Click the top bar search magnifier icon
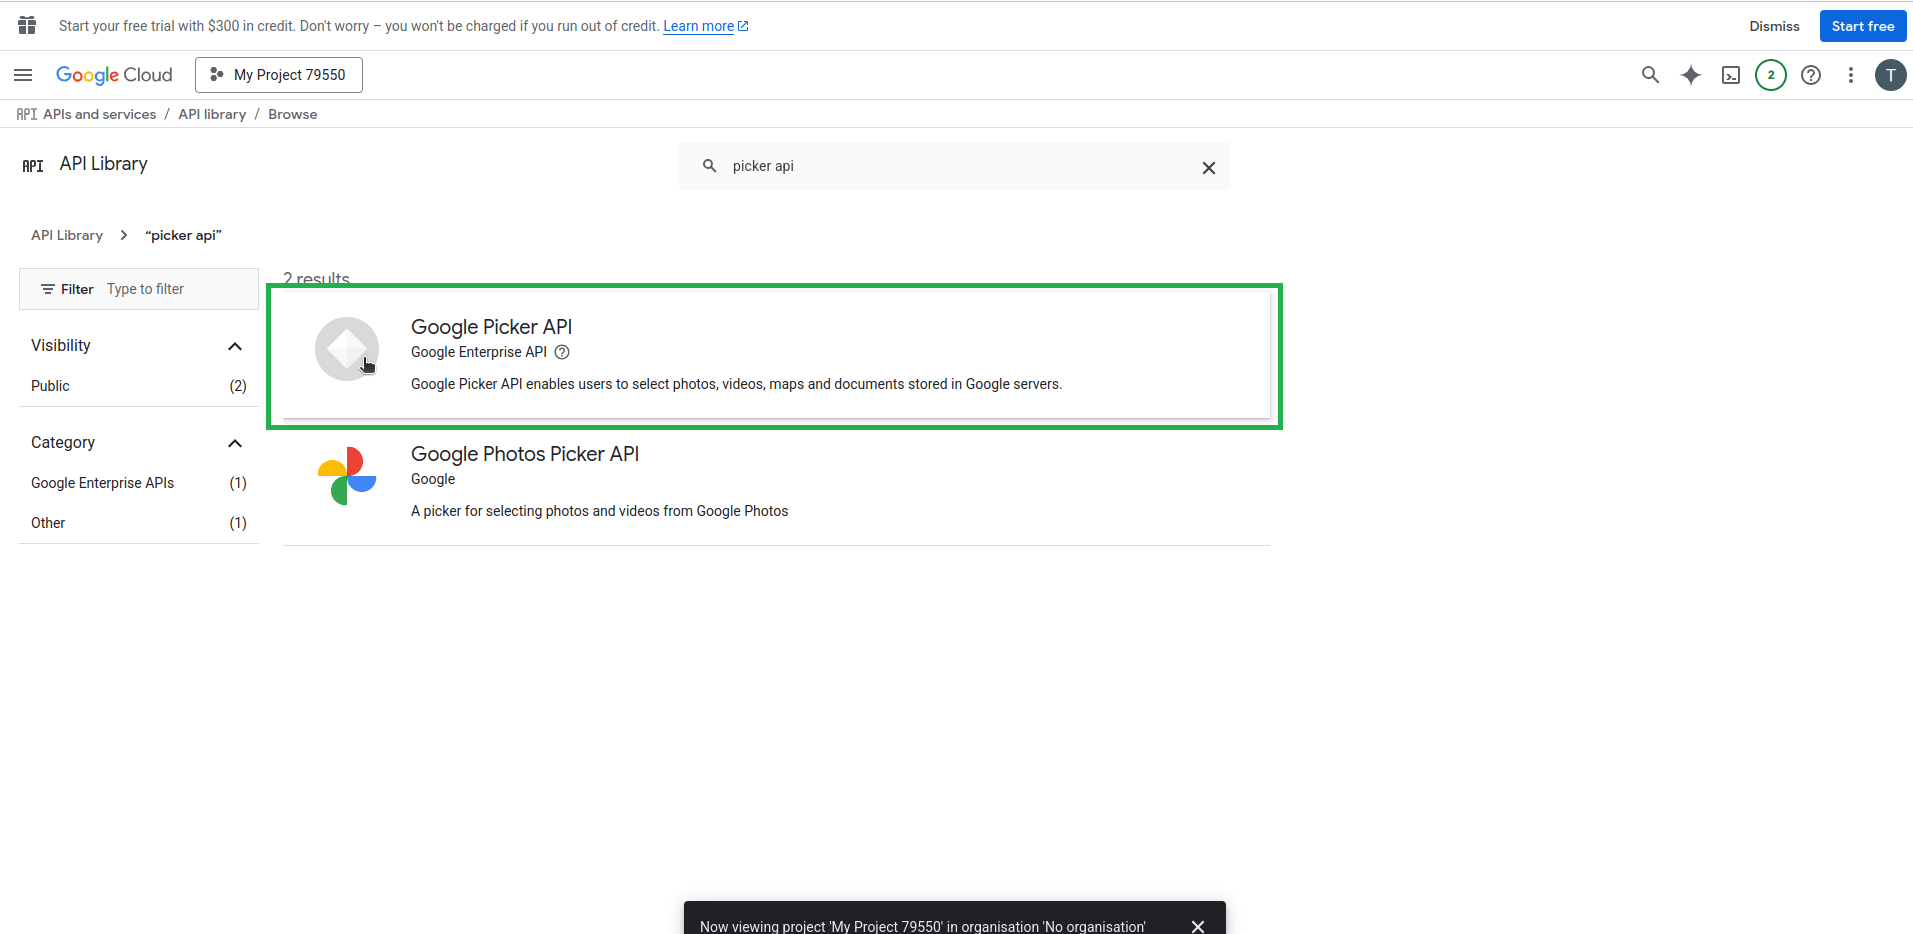Screen dimensions: 1913x934 [x=1650, y=75]
